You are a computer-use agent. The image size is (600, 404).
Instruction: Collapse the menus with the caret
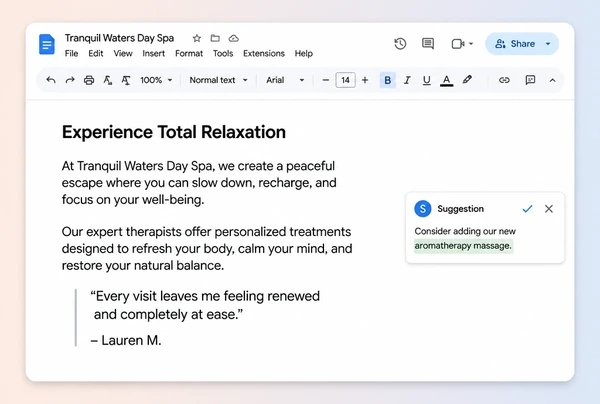pyautogui.click(x=553, y=80)
